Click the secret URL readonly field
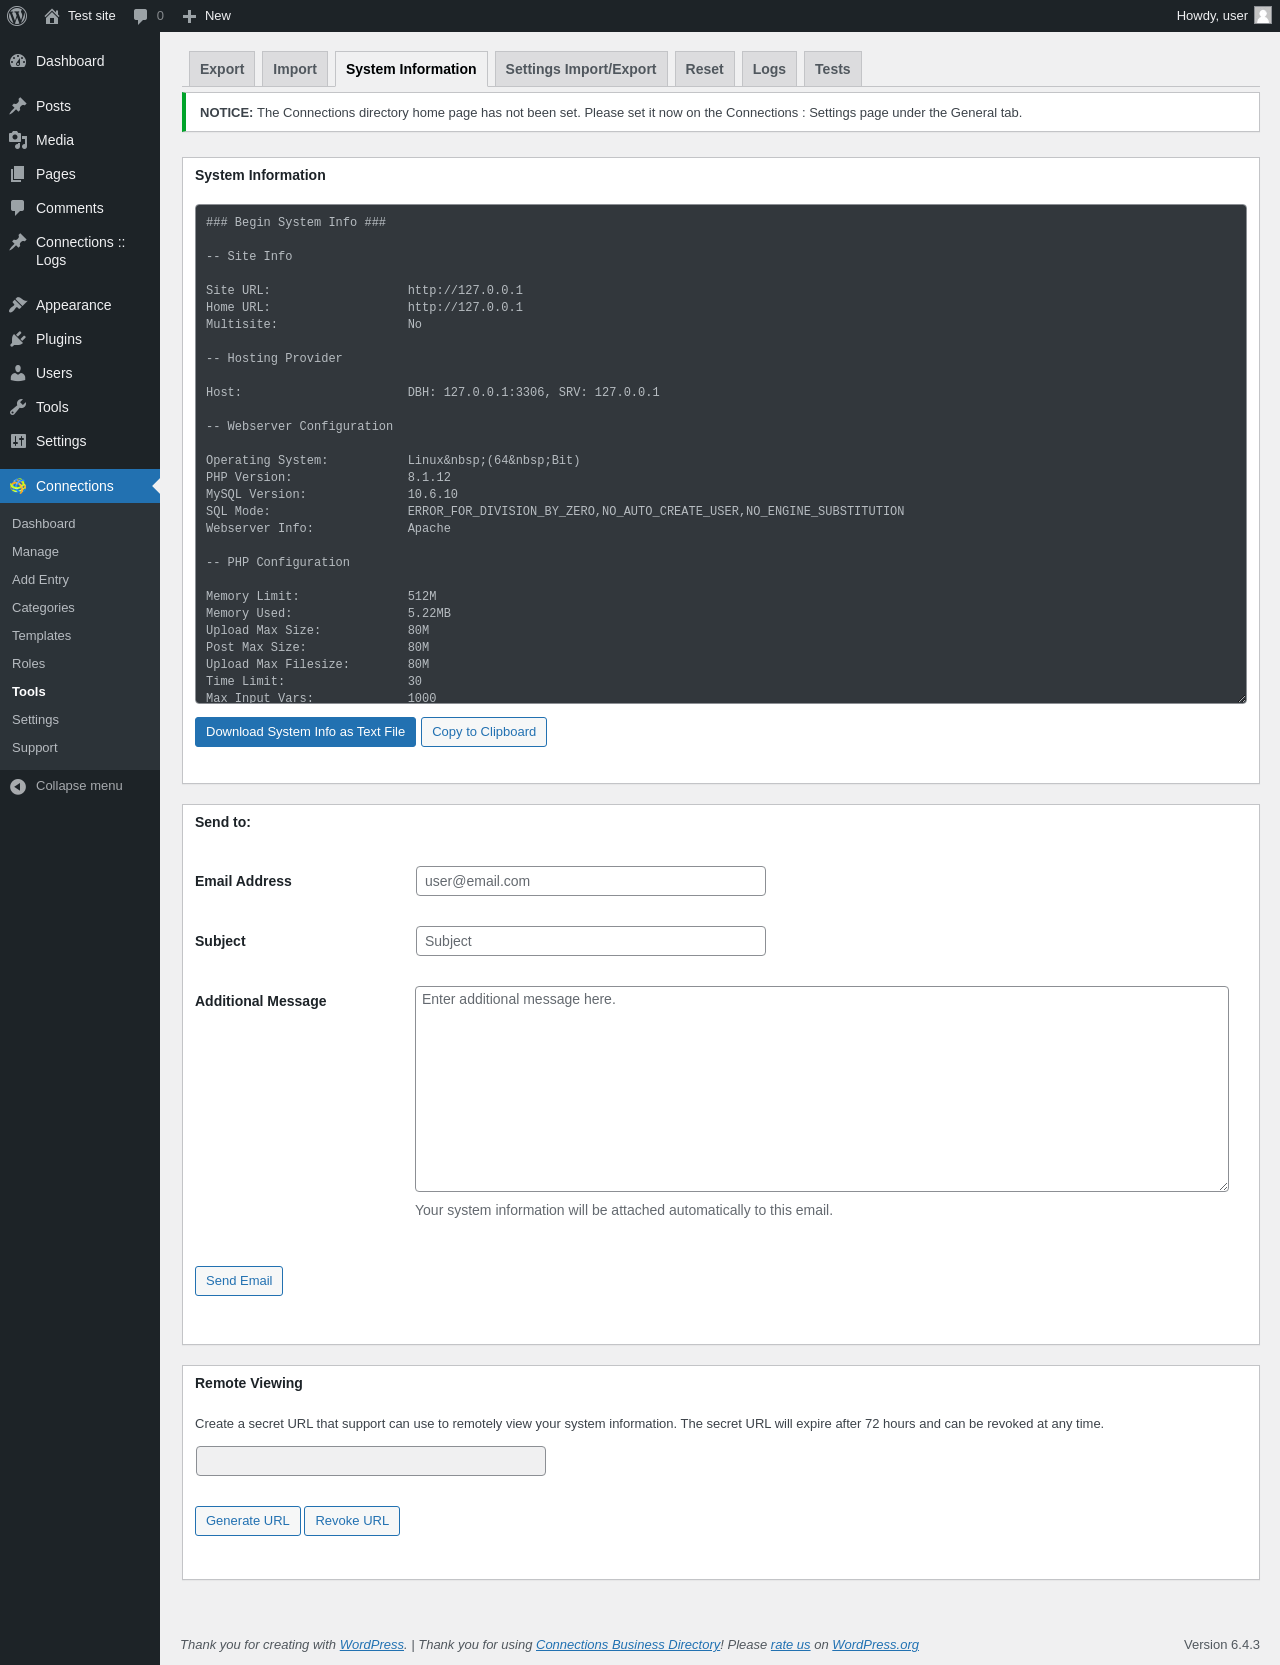1280x1665 pixels. pyautogui.click(x=371, y=1461)
